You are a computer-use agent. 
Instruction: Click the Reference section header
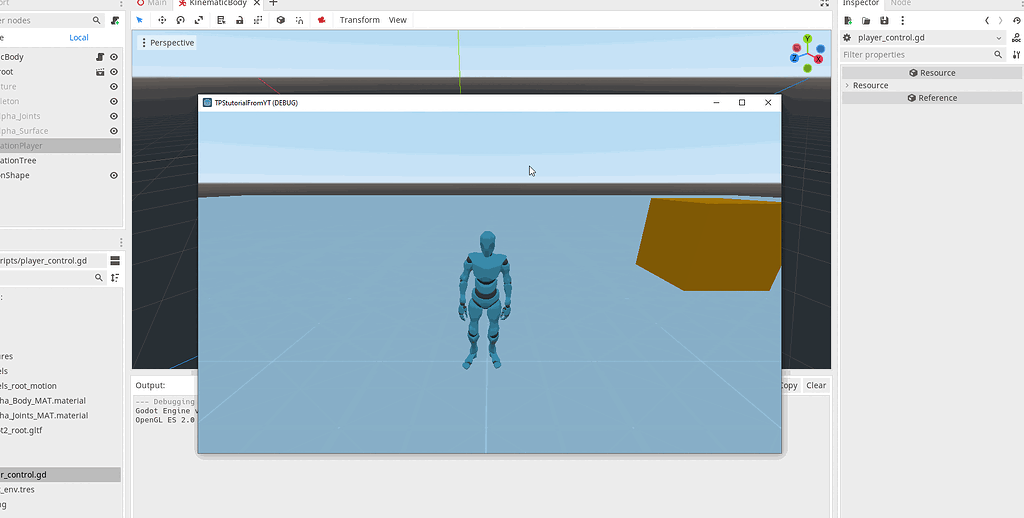point(932,98)
